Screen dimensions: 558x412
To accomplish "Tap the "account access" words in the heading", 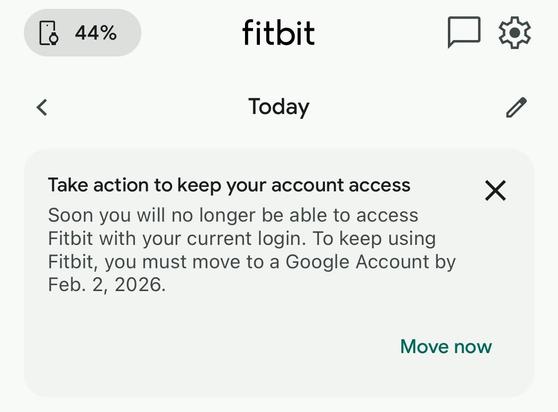I will click(341, 185).
